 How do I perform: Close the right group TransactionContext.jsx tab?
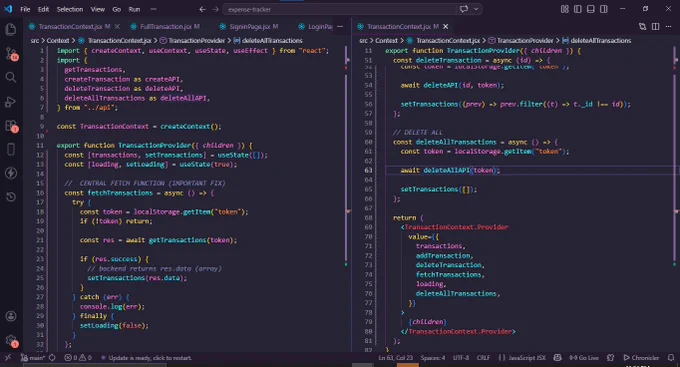445,26
